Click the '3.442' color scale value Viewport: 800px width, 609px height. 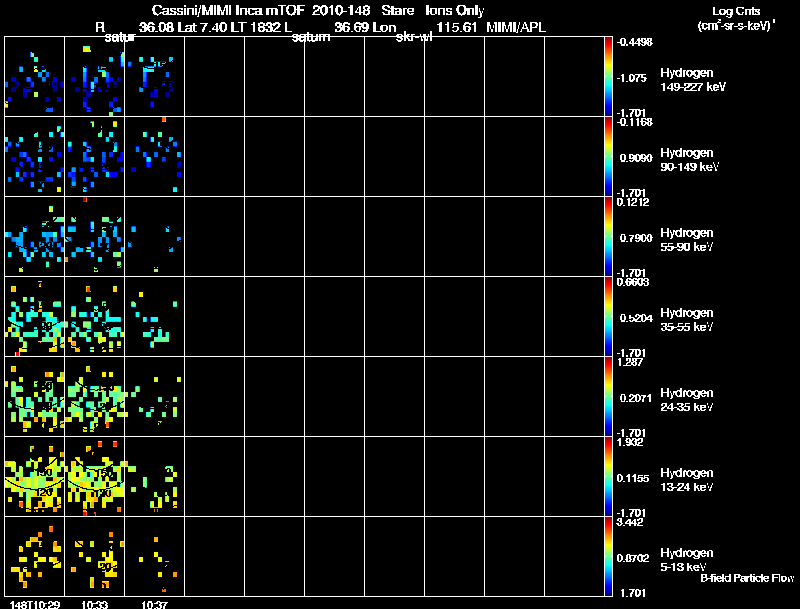click(x=630, y=522)
